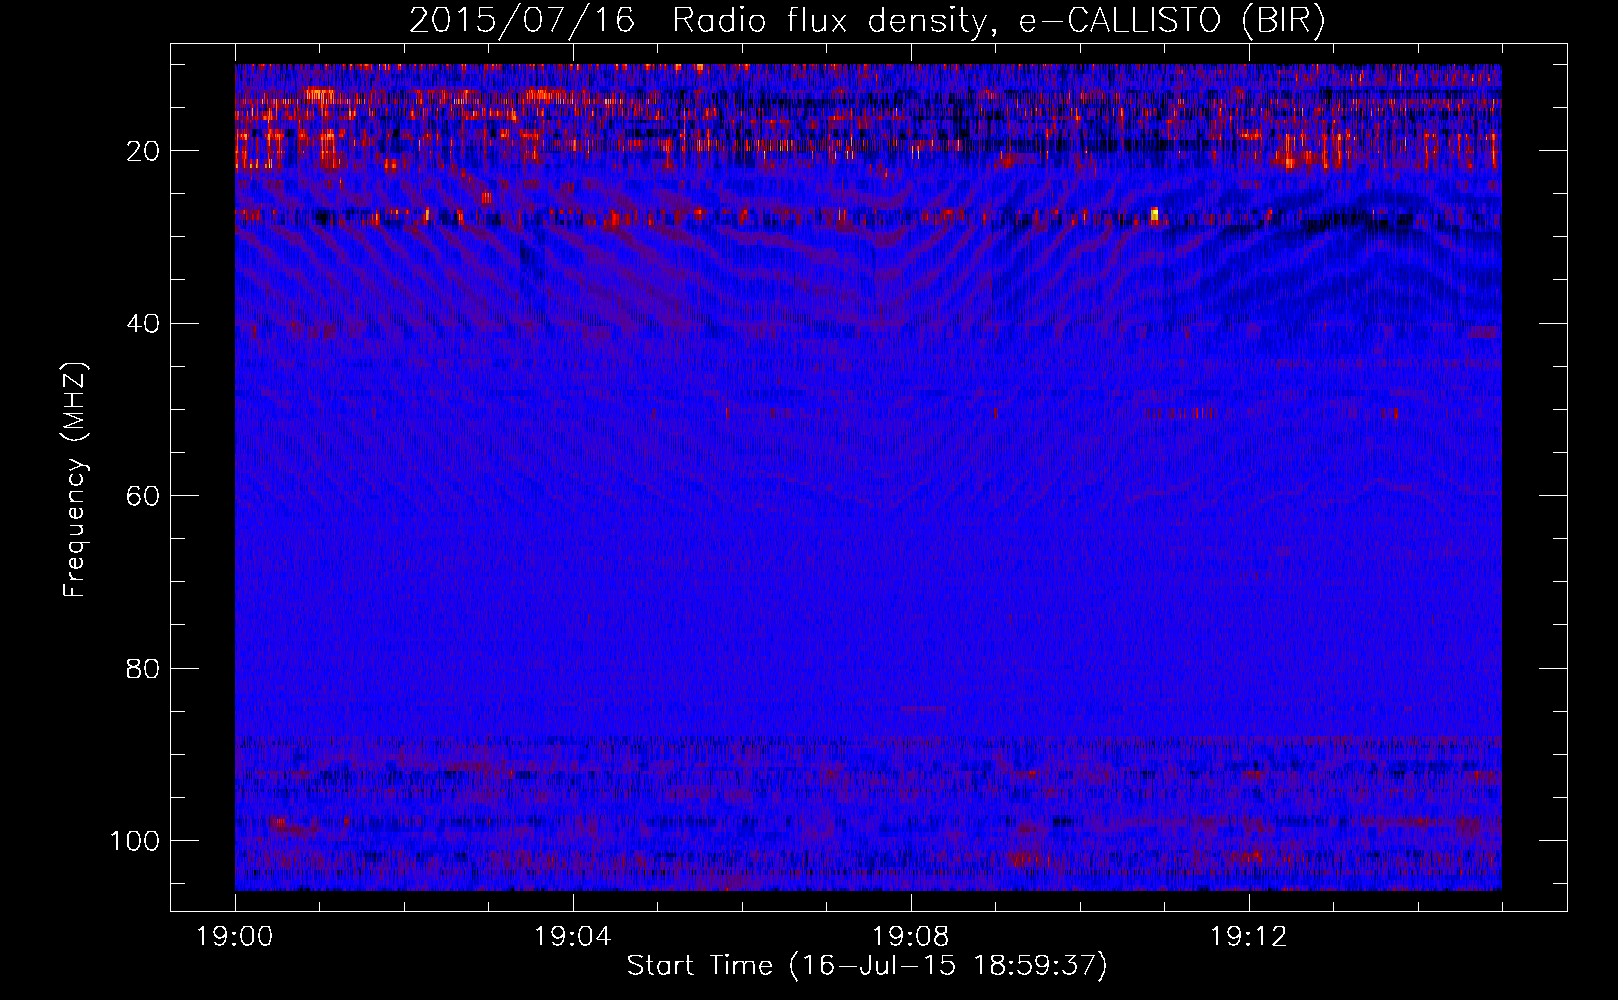Click the 60 frequency tick label

pyautogui.click(x=143, y=496)
